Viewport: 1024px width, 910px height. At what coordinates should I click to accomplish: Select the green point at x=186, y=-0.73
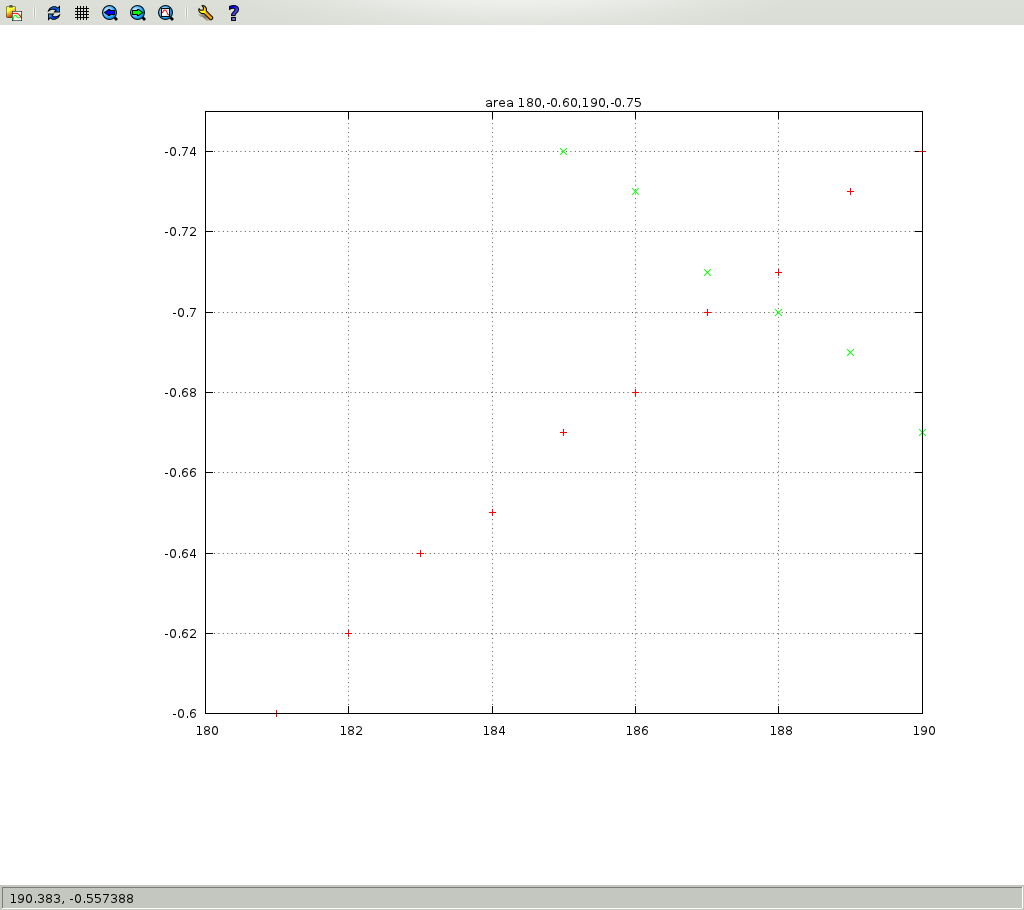635,192
